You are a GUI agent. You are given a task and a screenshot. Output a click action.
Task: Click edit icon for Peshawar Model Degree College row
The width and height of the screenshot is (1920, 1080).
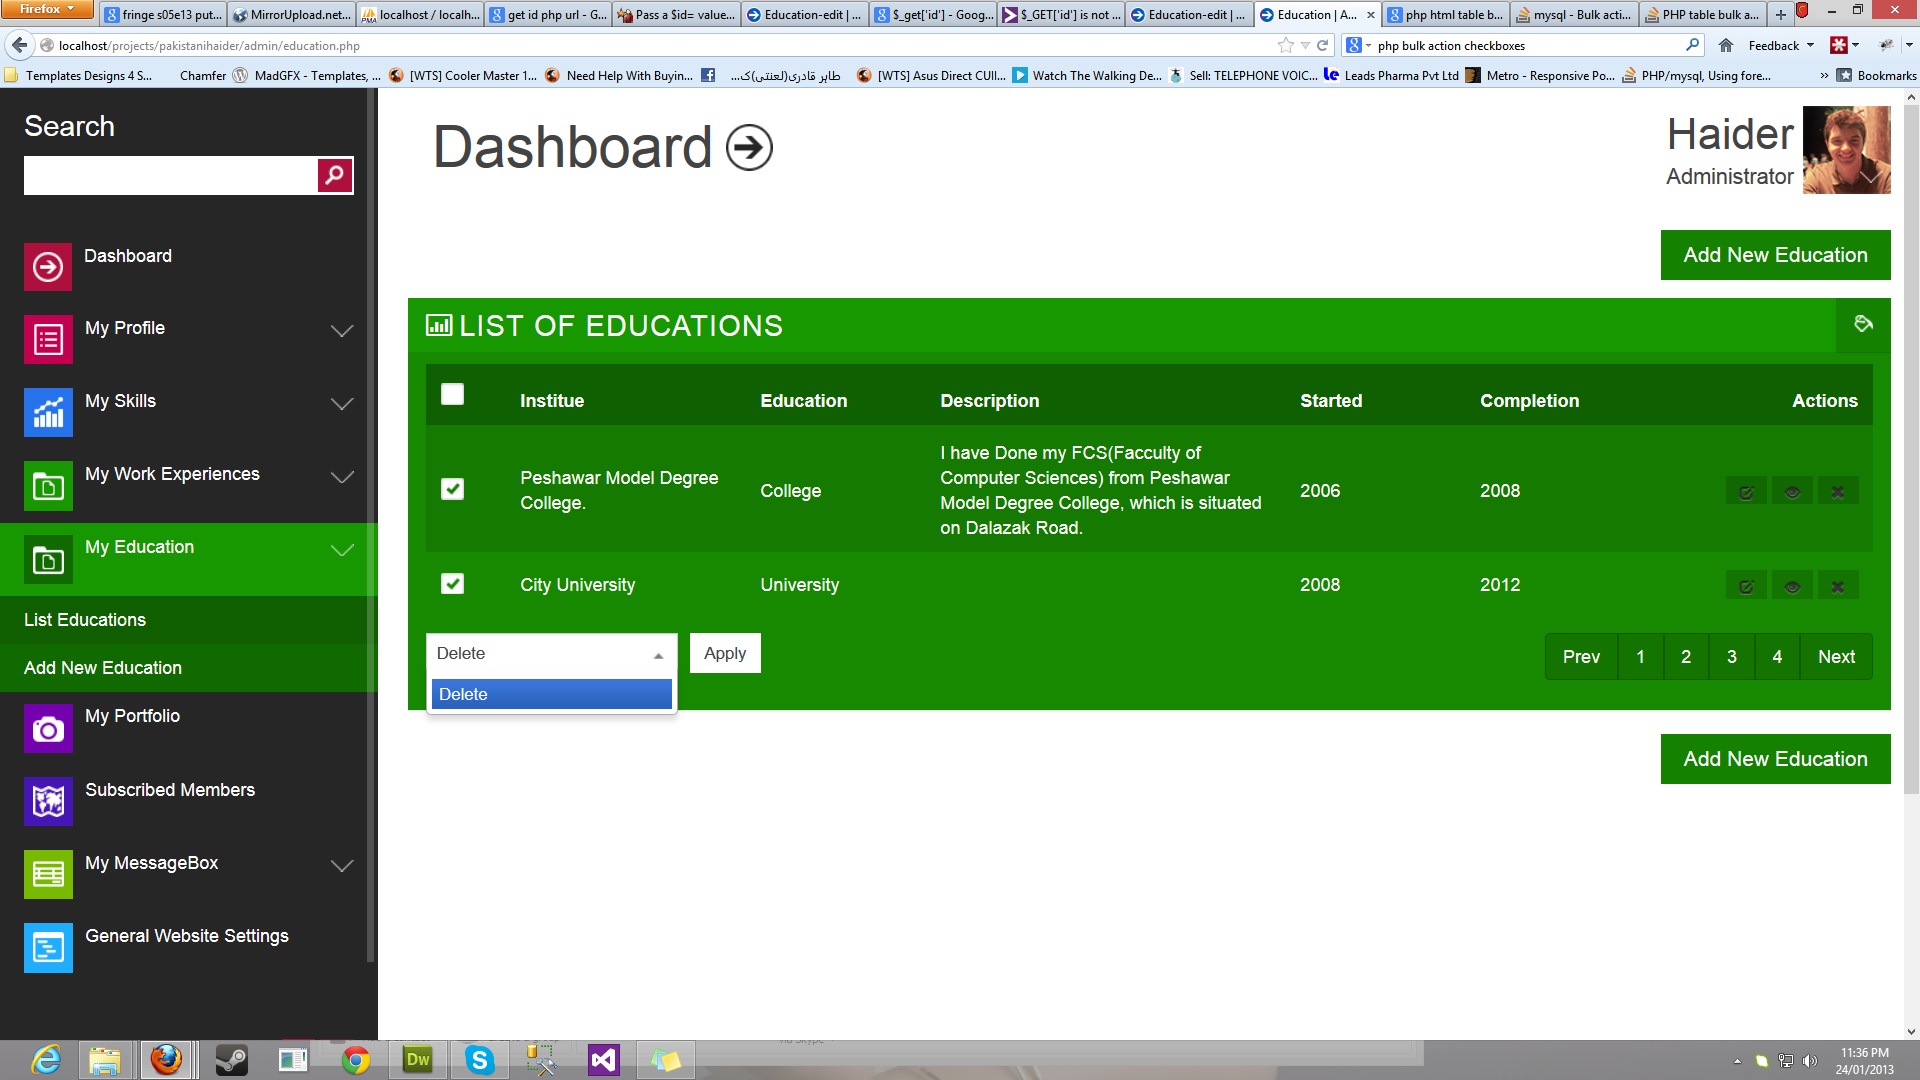(1746, 491)
